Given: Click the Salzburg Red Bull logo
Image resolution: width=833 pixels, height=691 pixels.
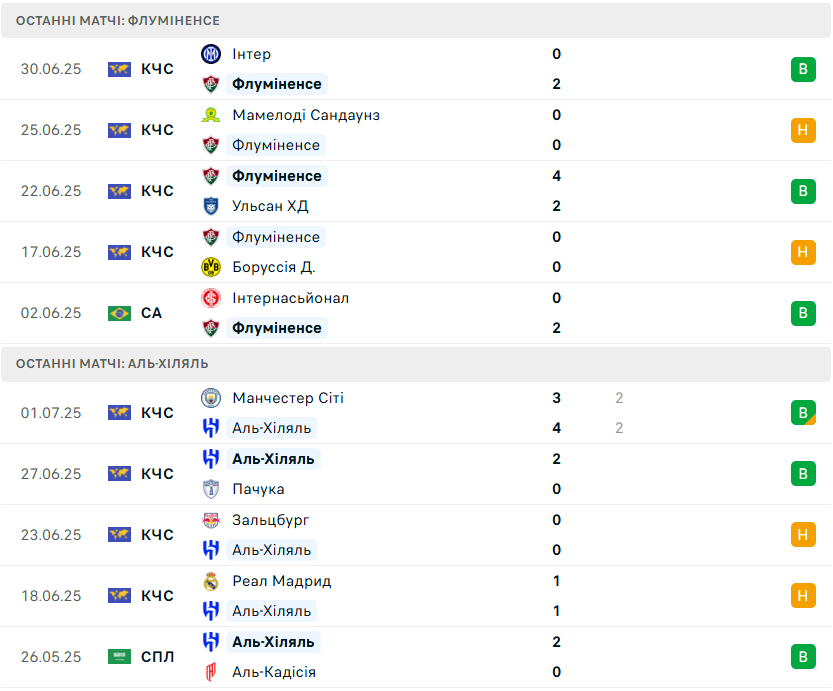Looking at the screenshot, I should pyautogui.click(x=211, y=521).
